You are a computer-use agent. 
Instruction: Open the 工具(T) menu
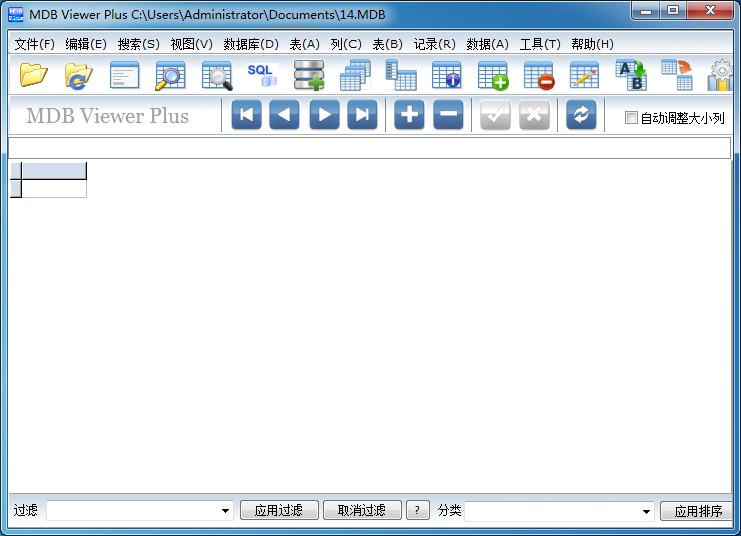coord(539,44)
